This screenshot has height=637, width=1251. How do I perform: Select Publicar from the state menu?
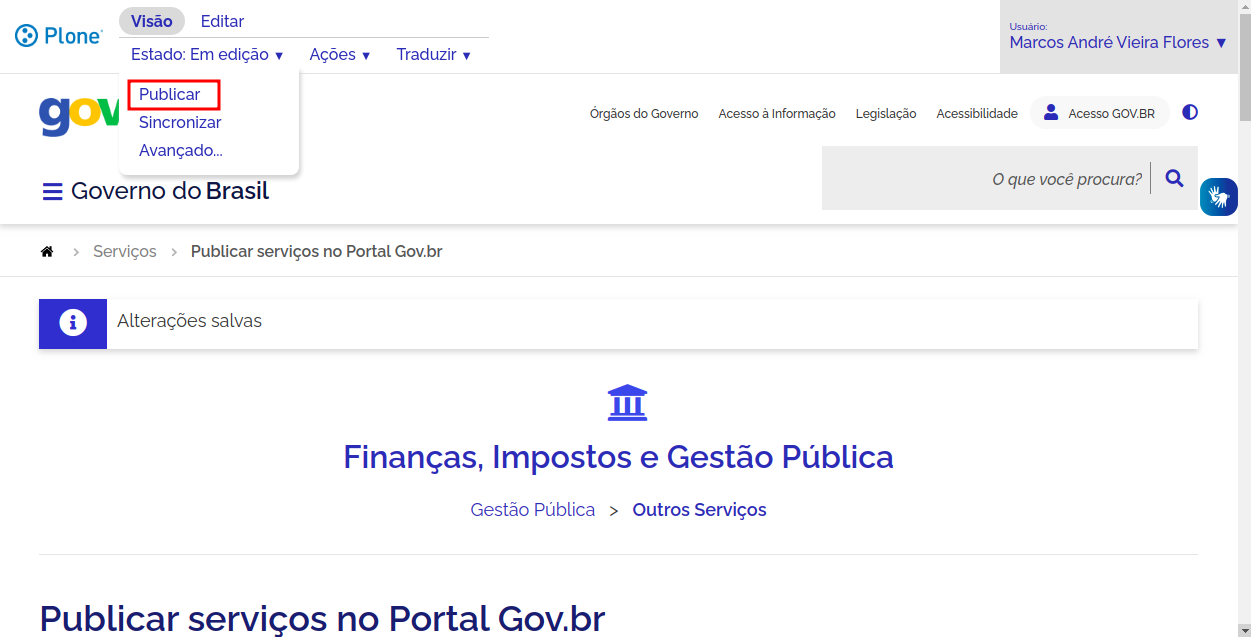pyautogui.click(x=170, y=95)
